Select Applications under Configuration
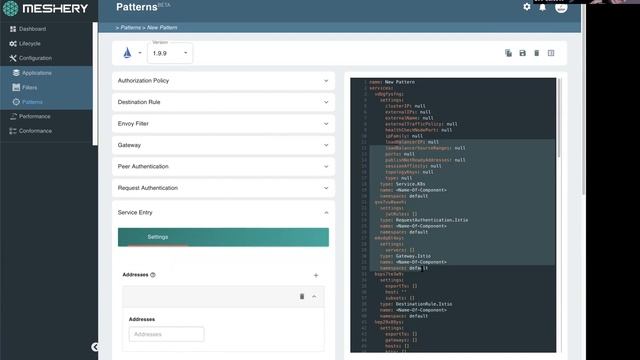The width and height of the screenshot is (640, 360). coord(37,73)
